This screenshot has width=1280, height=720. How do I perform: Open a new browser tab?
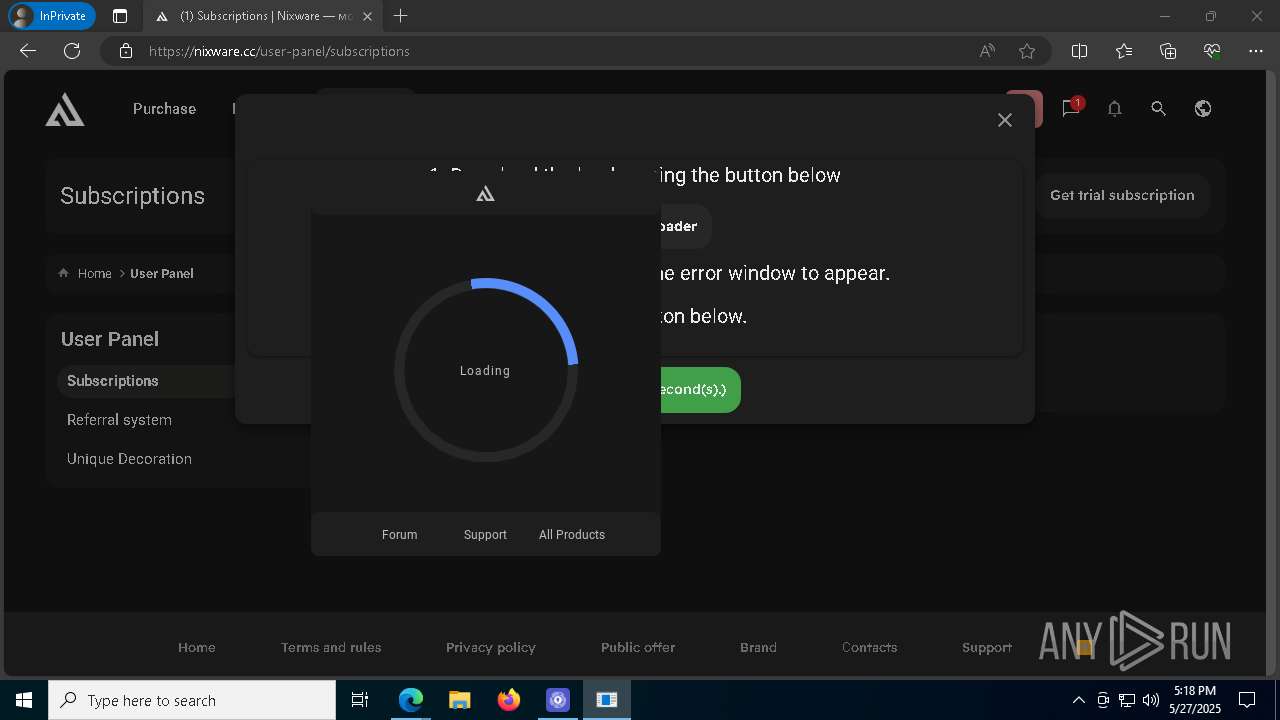(x=401, y=16)
